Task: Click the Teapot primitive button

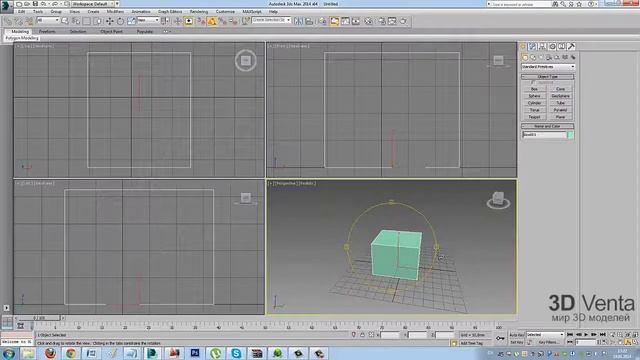Action: click(534, 117)
